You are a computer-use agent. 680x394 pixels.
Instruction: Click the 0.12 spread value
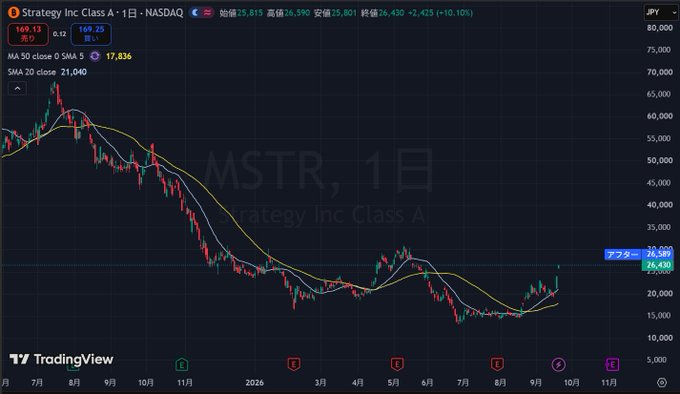[59, 34]
